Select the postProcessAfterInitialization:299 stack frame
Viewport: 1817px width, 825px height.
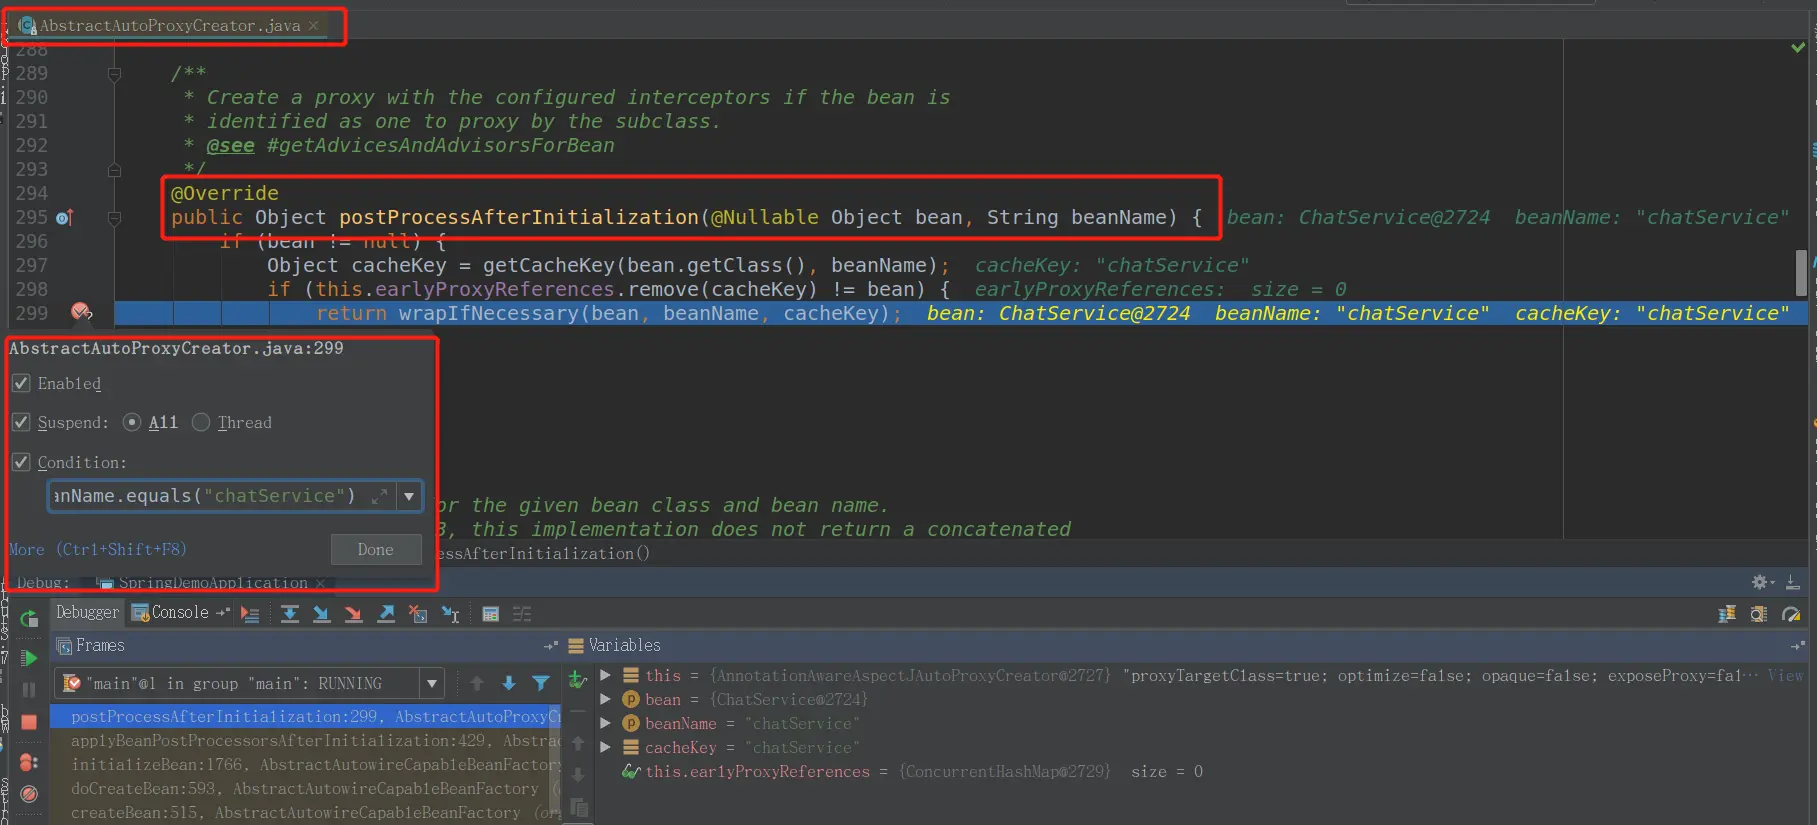305,716
